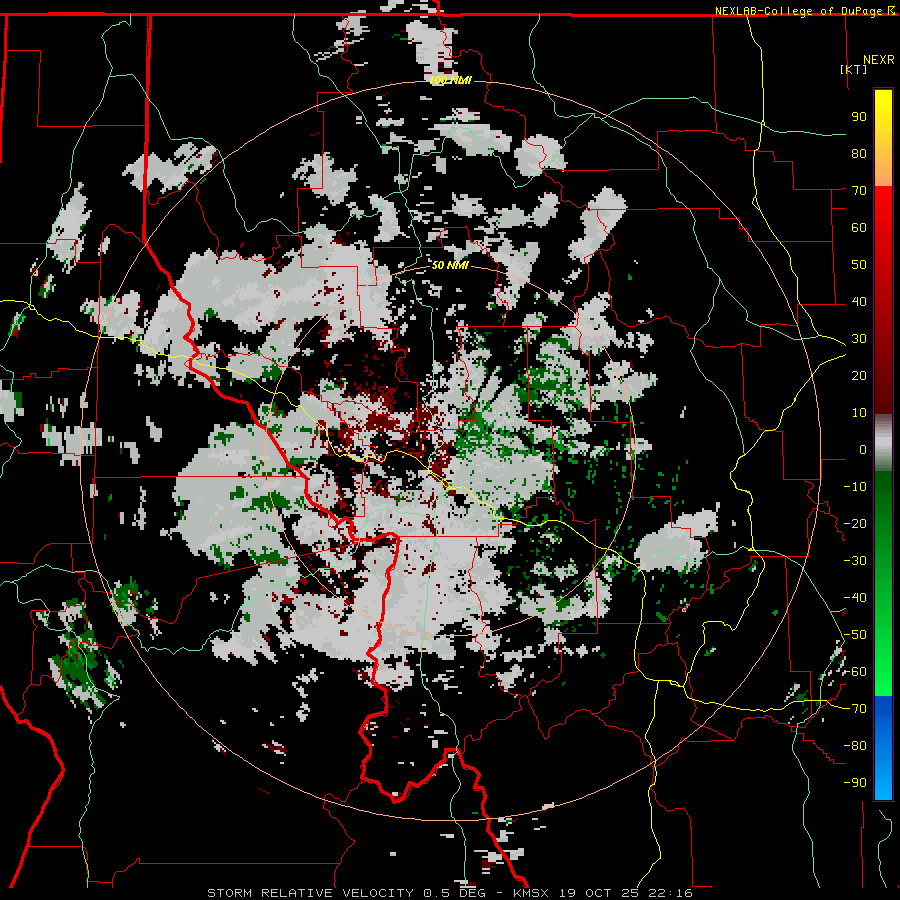900x900 pixels.
Task: Click the 0.5 DEG elevation text
Action: (455, 893)
